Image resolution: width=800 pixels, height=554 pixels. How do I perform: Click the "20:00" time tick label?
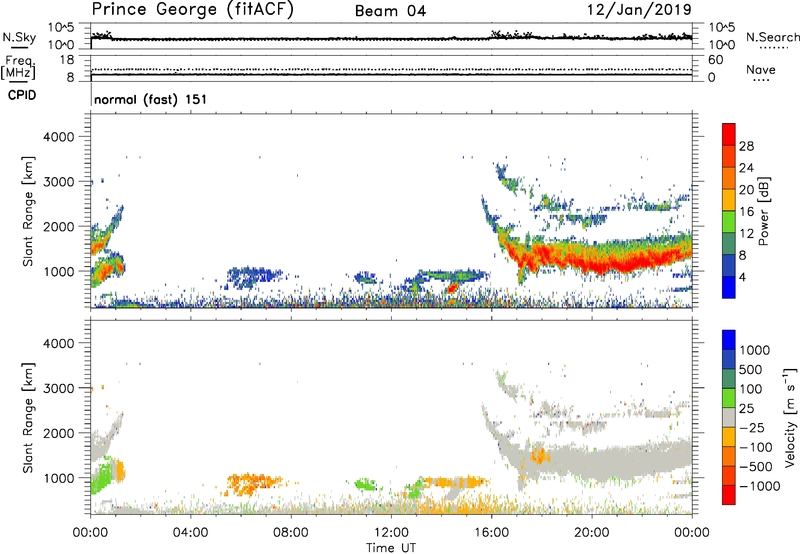591,533
